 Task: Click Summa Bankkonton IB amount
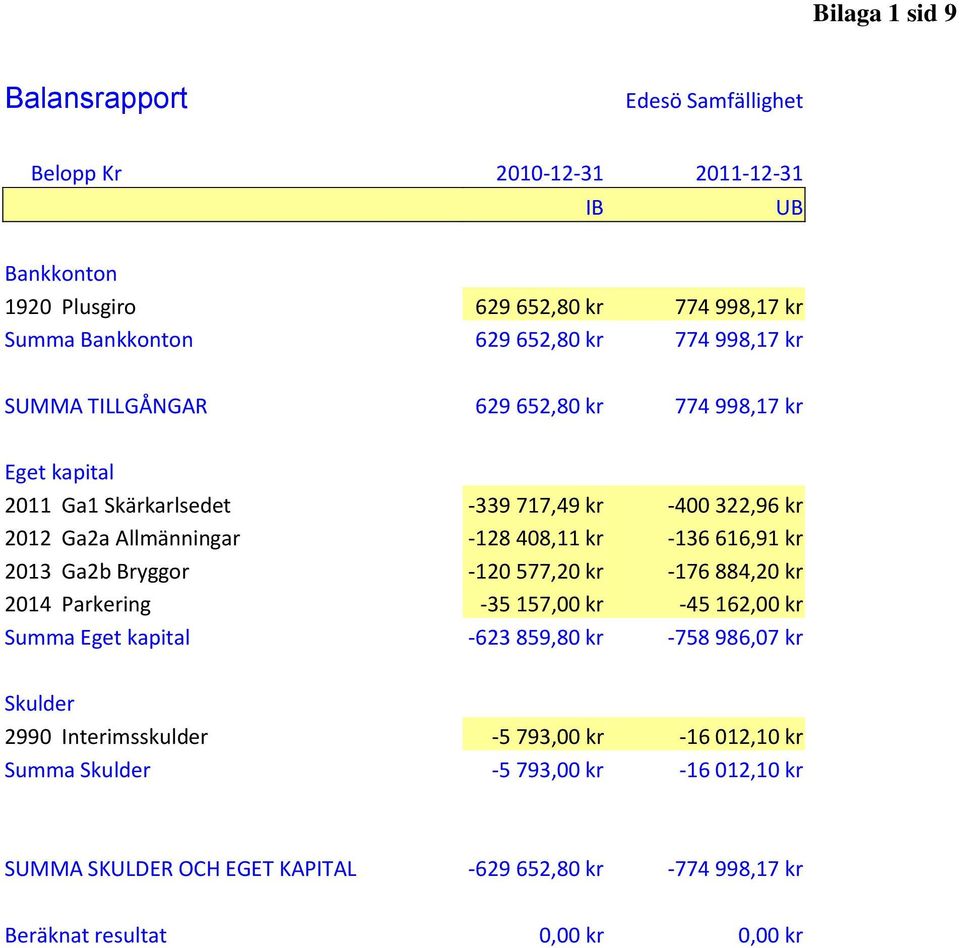coord(539,340)
